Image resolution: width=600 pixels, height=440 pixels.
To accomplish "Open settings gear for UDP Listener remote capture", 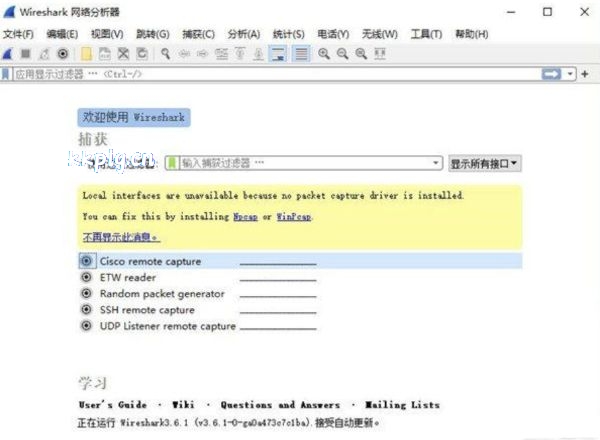I will pyautogui.click(x=86, y=326).
